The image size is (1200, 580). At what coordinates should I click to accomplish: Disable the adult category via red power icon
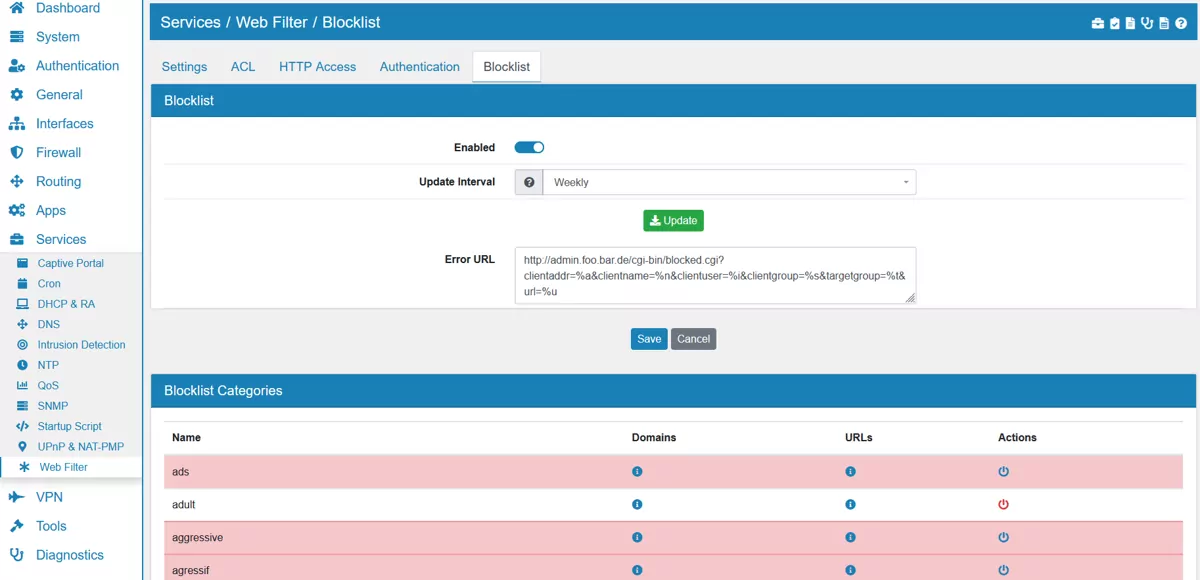click(1003, 504)
